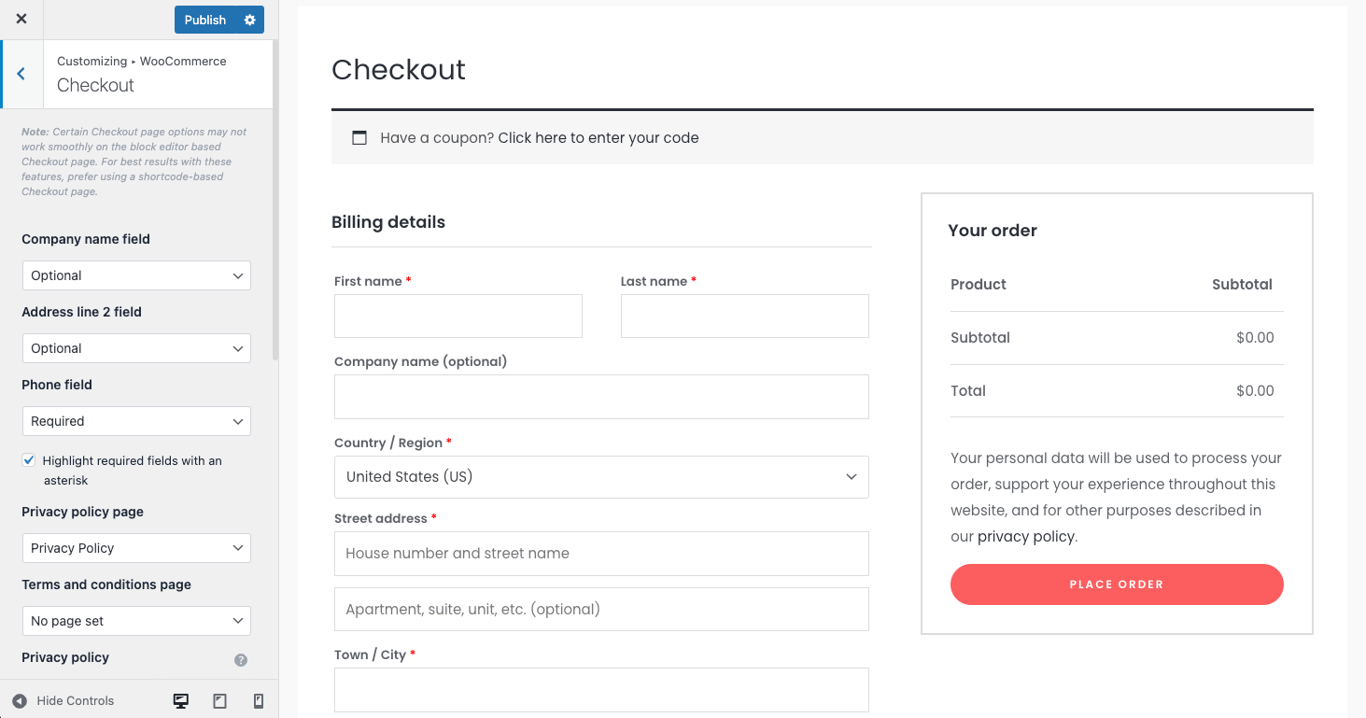Open the Privacy policy page selector
Screen dimensions: 1366x718
coord(136,547)
